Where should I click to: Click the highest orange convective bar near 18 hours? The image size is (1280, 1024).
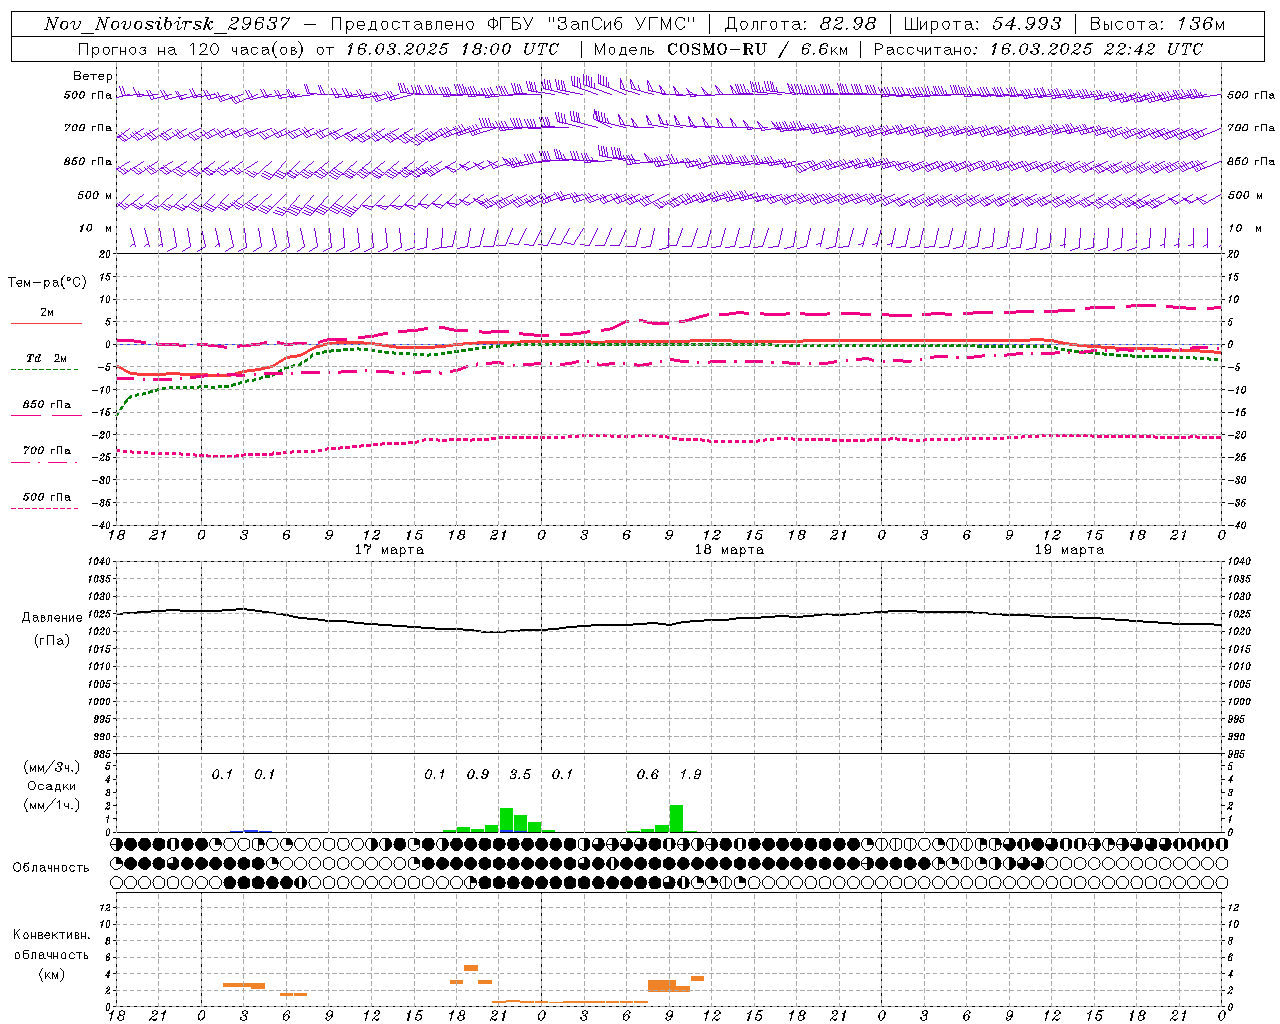(x=471, y=968)
